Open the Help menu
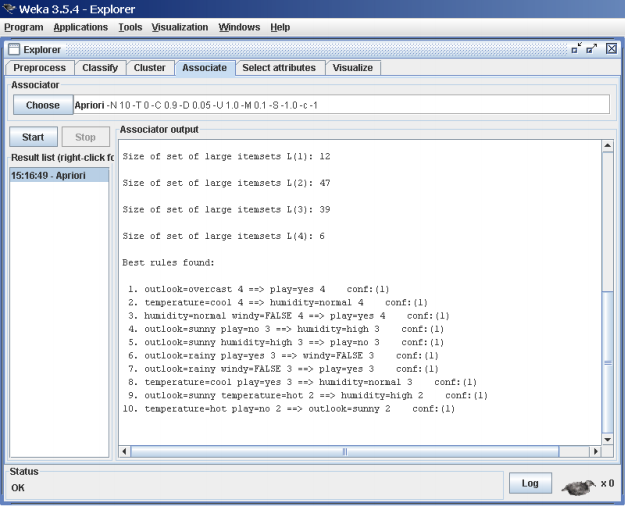The width and height of the screenshot is (625, 506). [280, 27]
